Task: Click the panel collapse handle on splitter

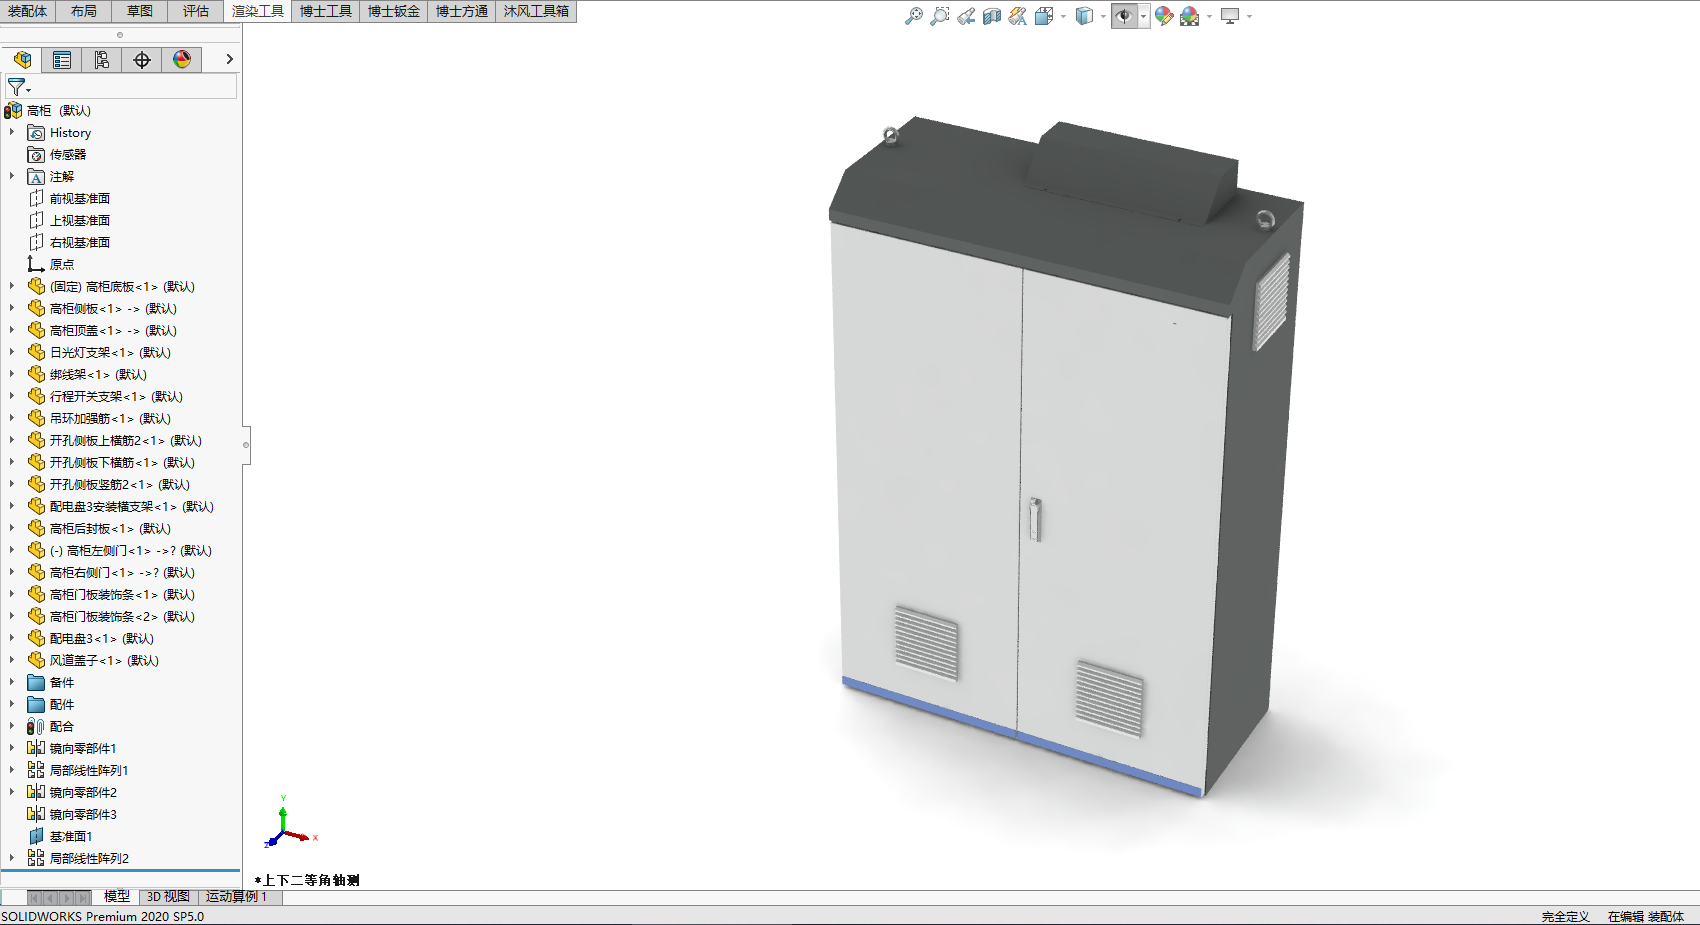Action: 246,445
